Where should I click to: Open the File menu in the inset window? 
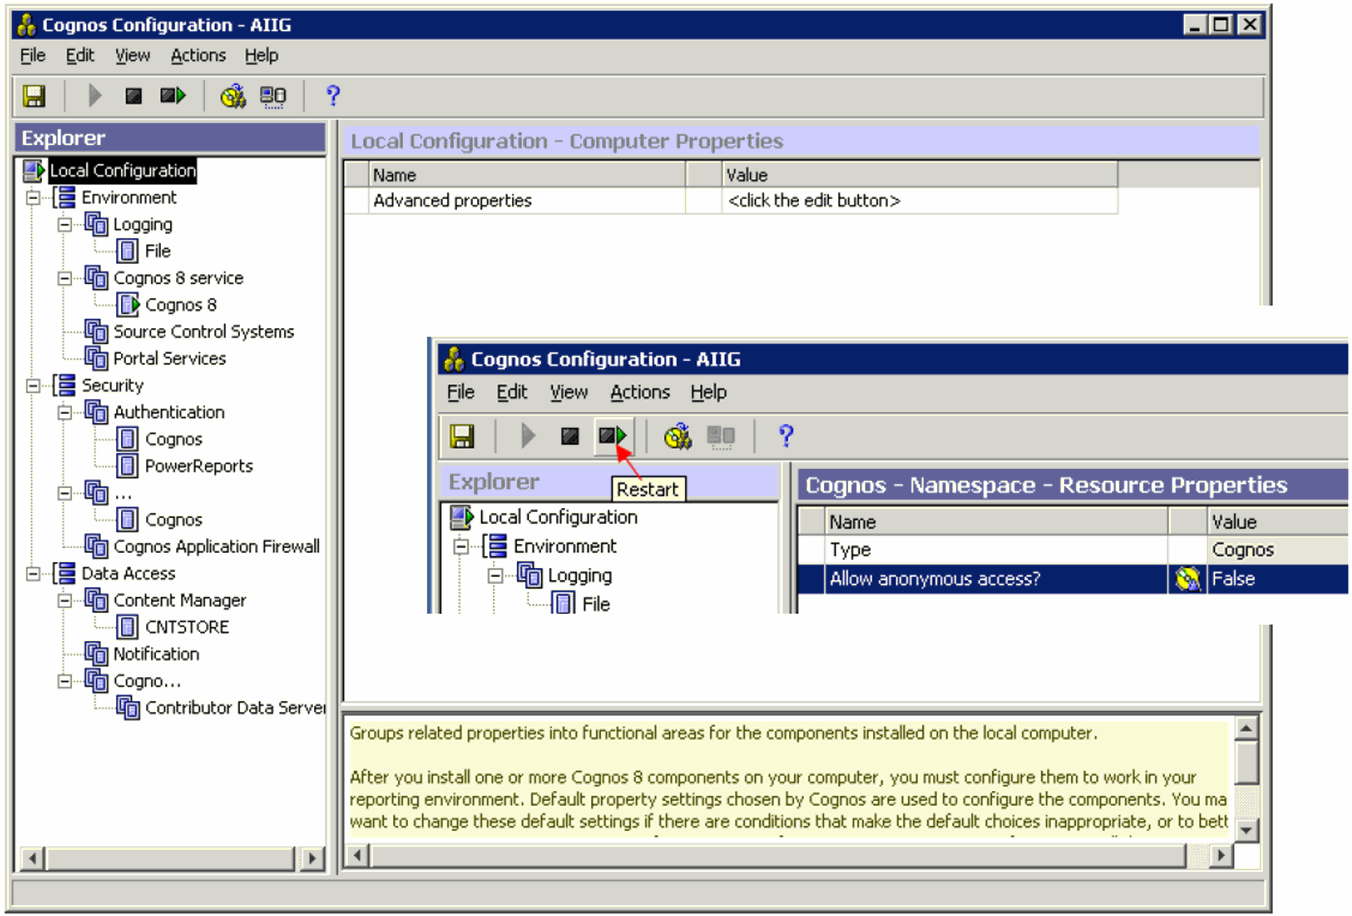[x=461, y=393]
